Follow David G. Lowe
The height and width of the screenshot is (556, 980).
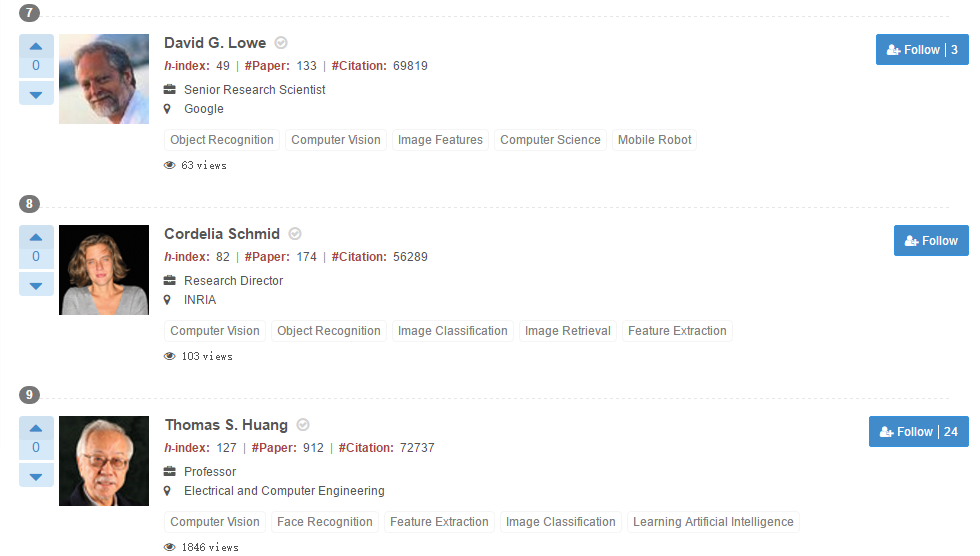point(922,50)
